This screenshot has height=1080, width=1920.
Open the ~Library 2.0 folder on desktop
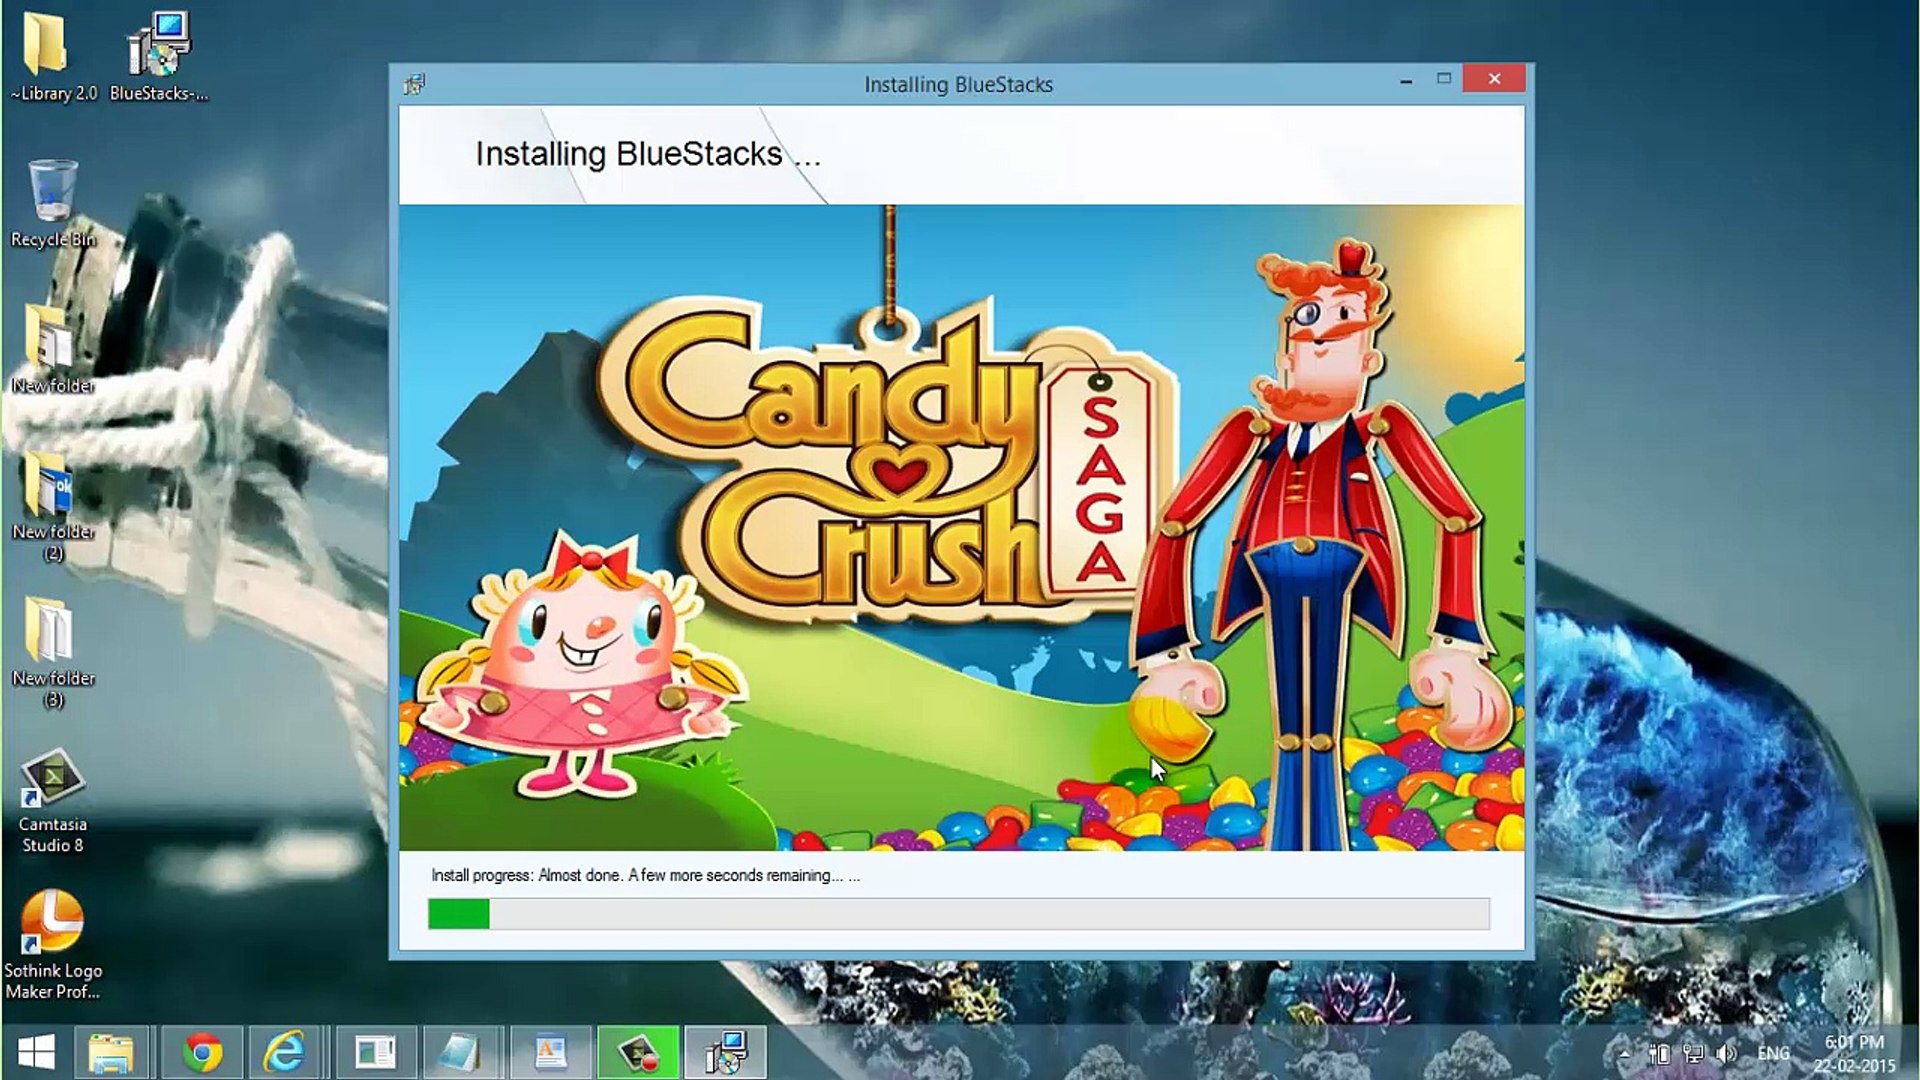[52, 56]
